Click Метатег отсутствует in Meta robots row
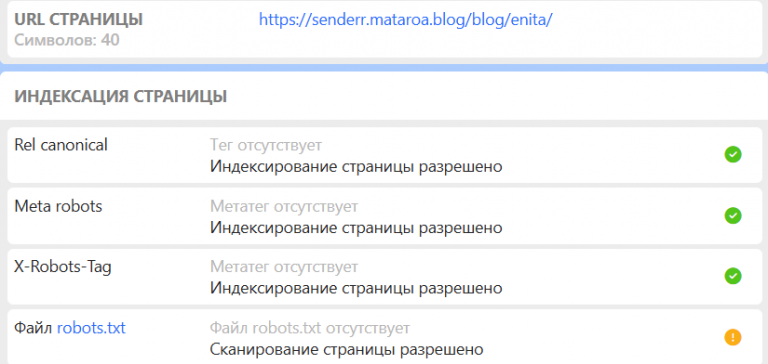768x364 pixels. (284, 206)
